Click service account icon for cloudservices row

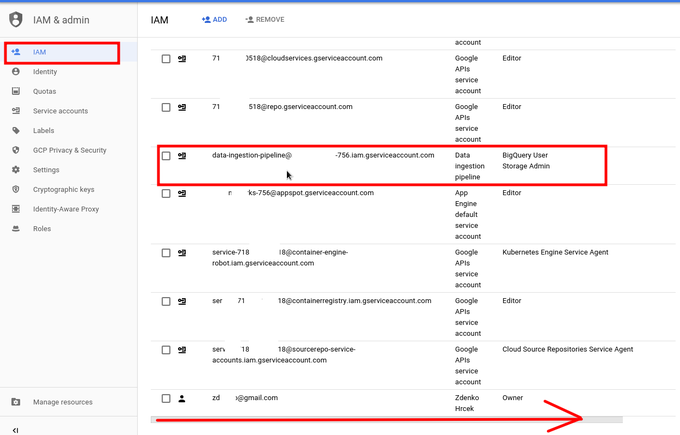pos(182,59)
